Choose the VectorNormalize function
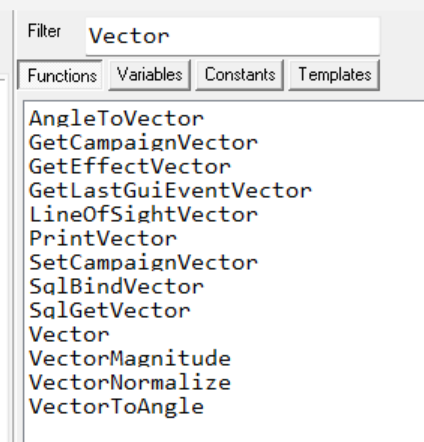The image size is (424, 442). click(x=130, y=382)
